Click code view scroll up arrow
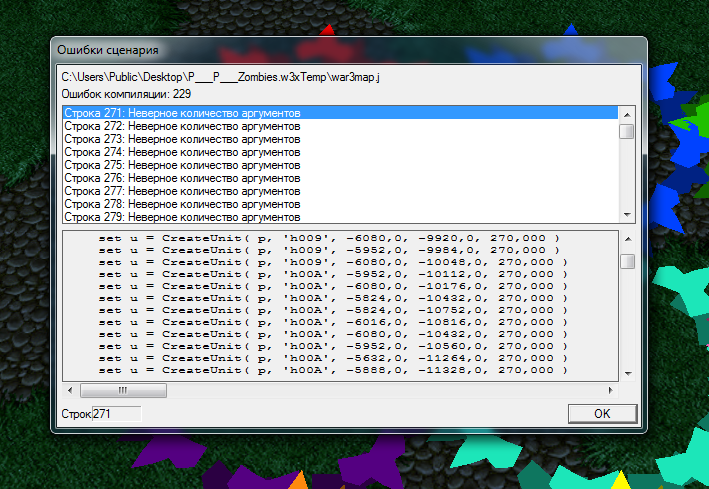This screenshot has width=709, height=489. (x=628, y=239)
